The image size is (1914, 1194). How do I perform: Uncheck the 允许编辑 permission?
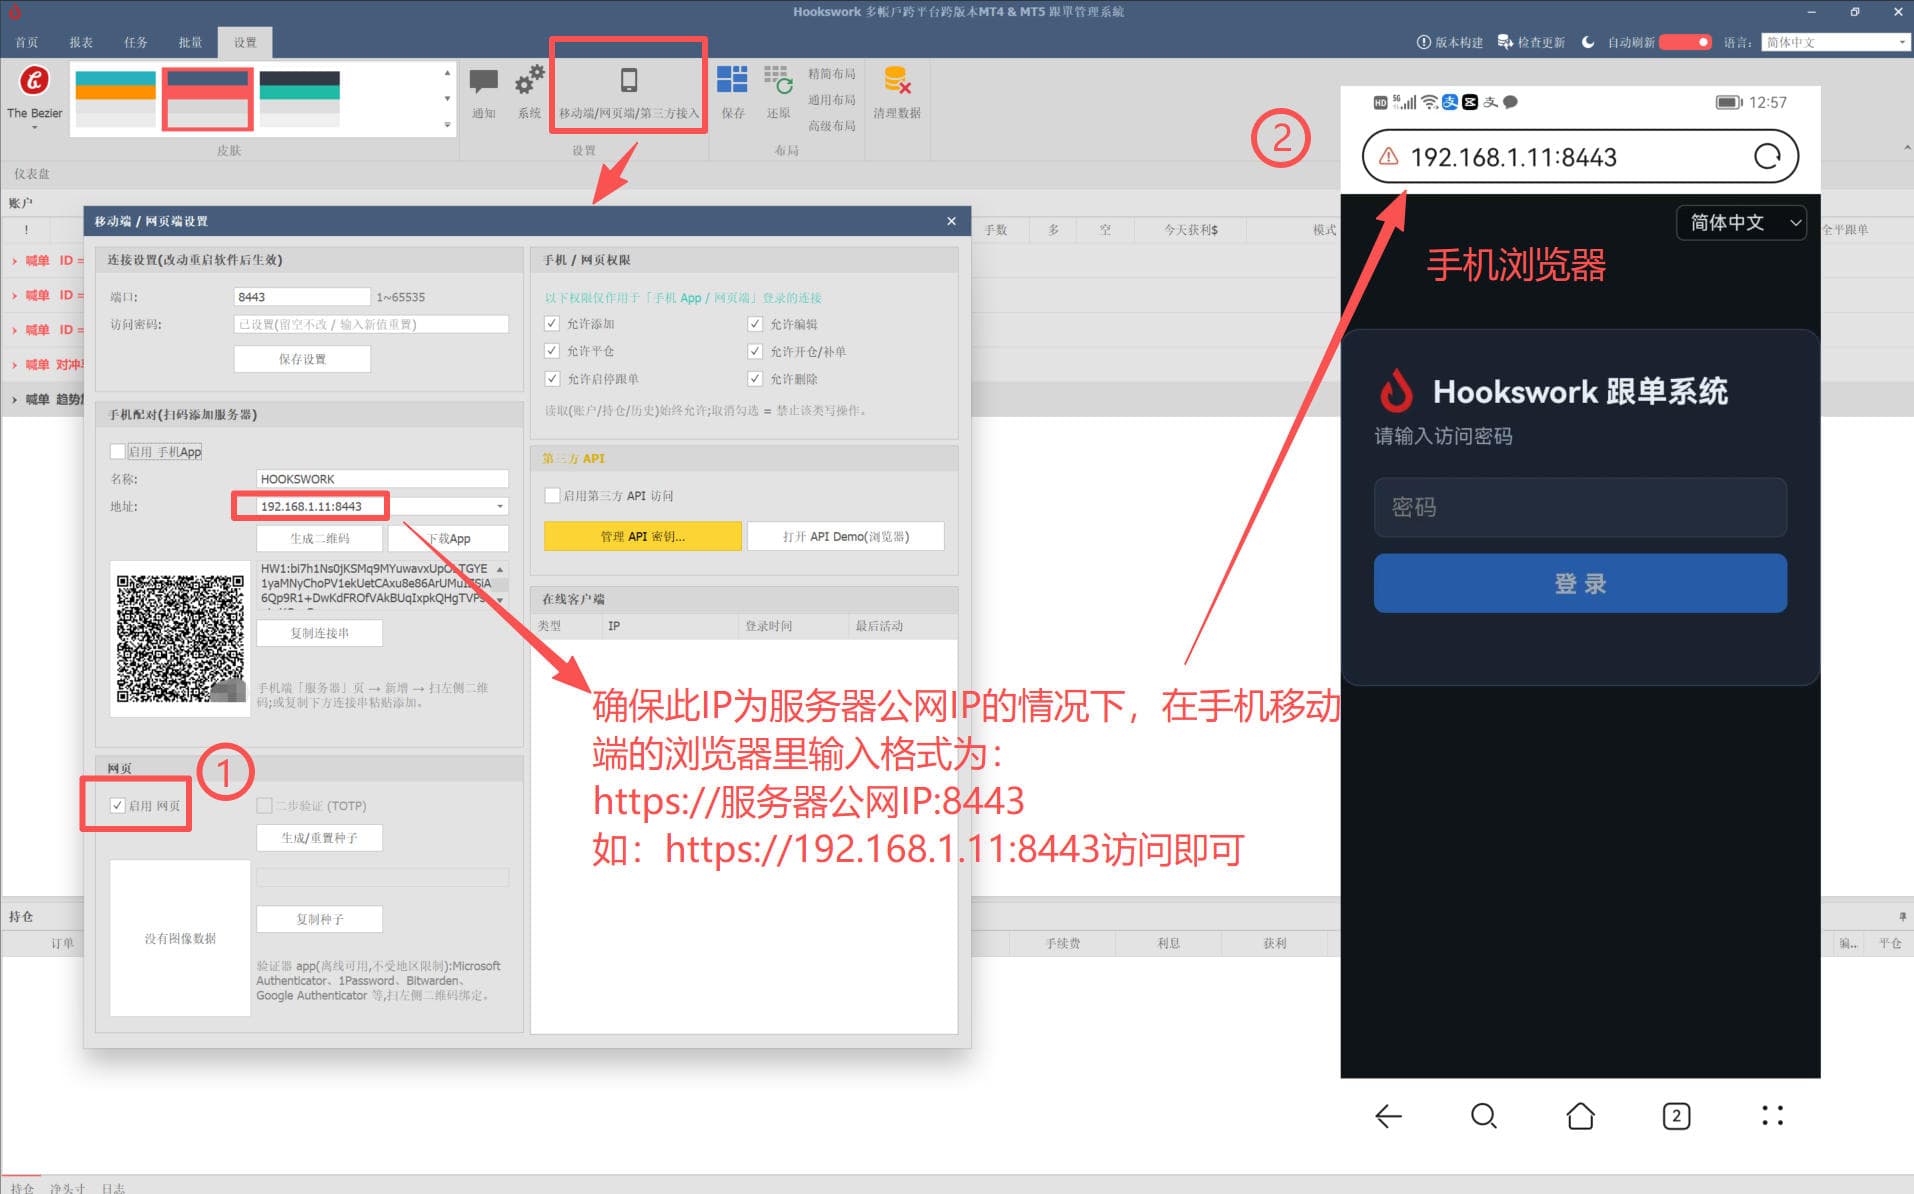tap(755, 324)
